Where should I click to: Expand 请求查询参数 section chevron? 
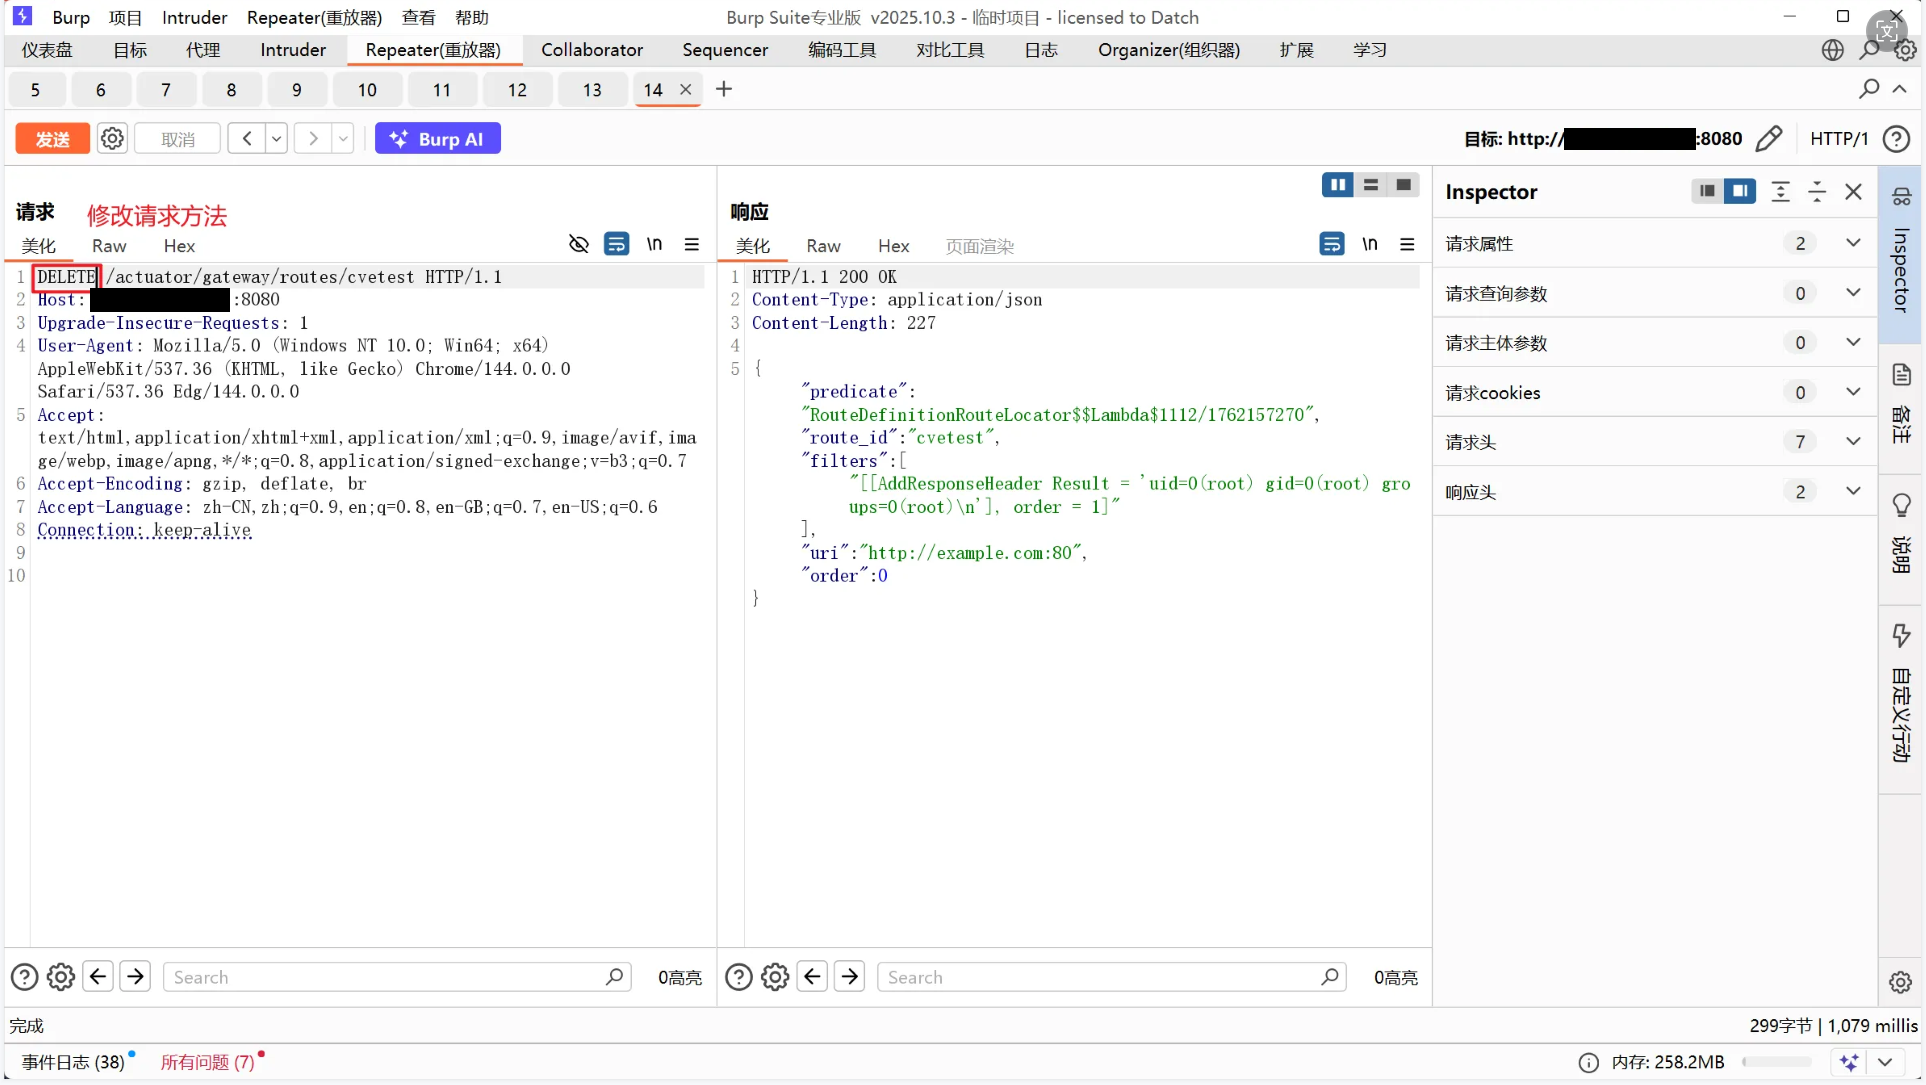click(1853, 293)
